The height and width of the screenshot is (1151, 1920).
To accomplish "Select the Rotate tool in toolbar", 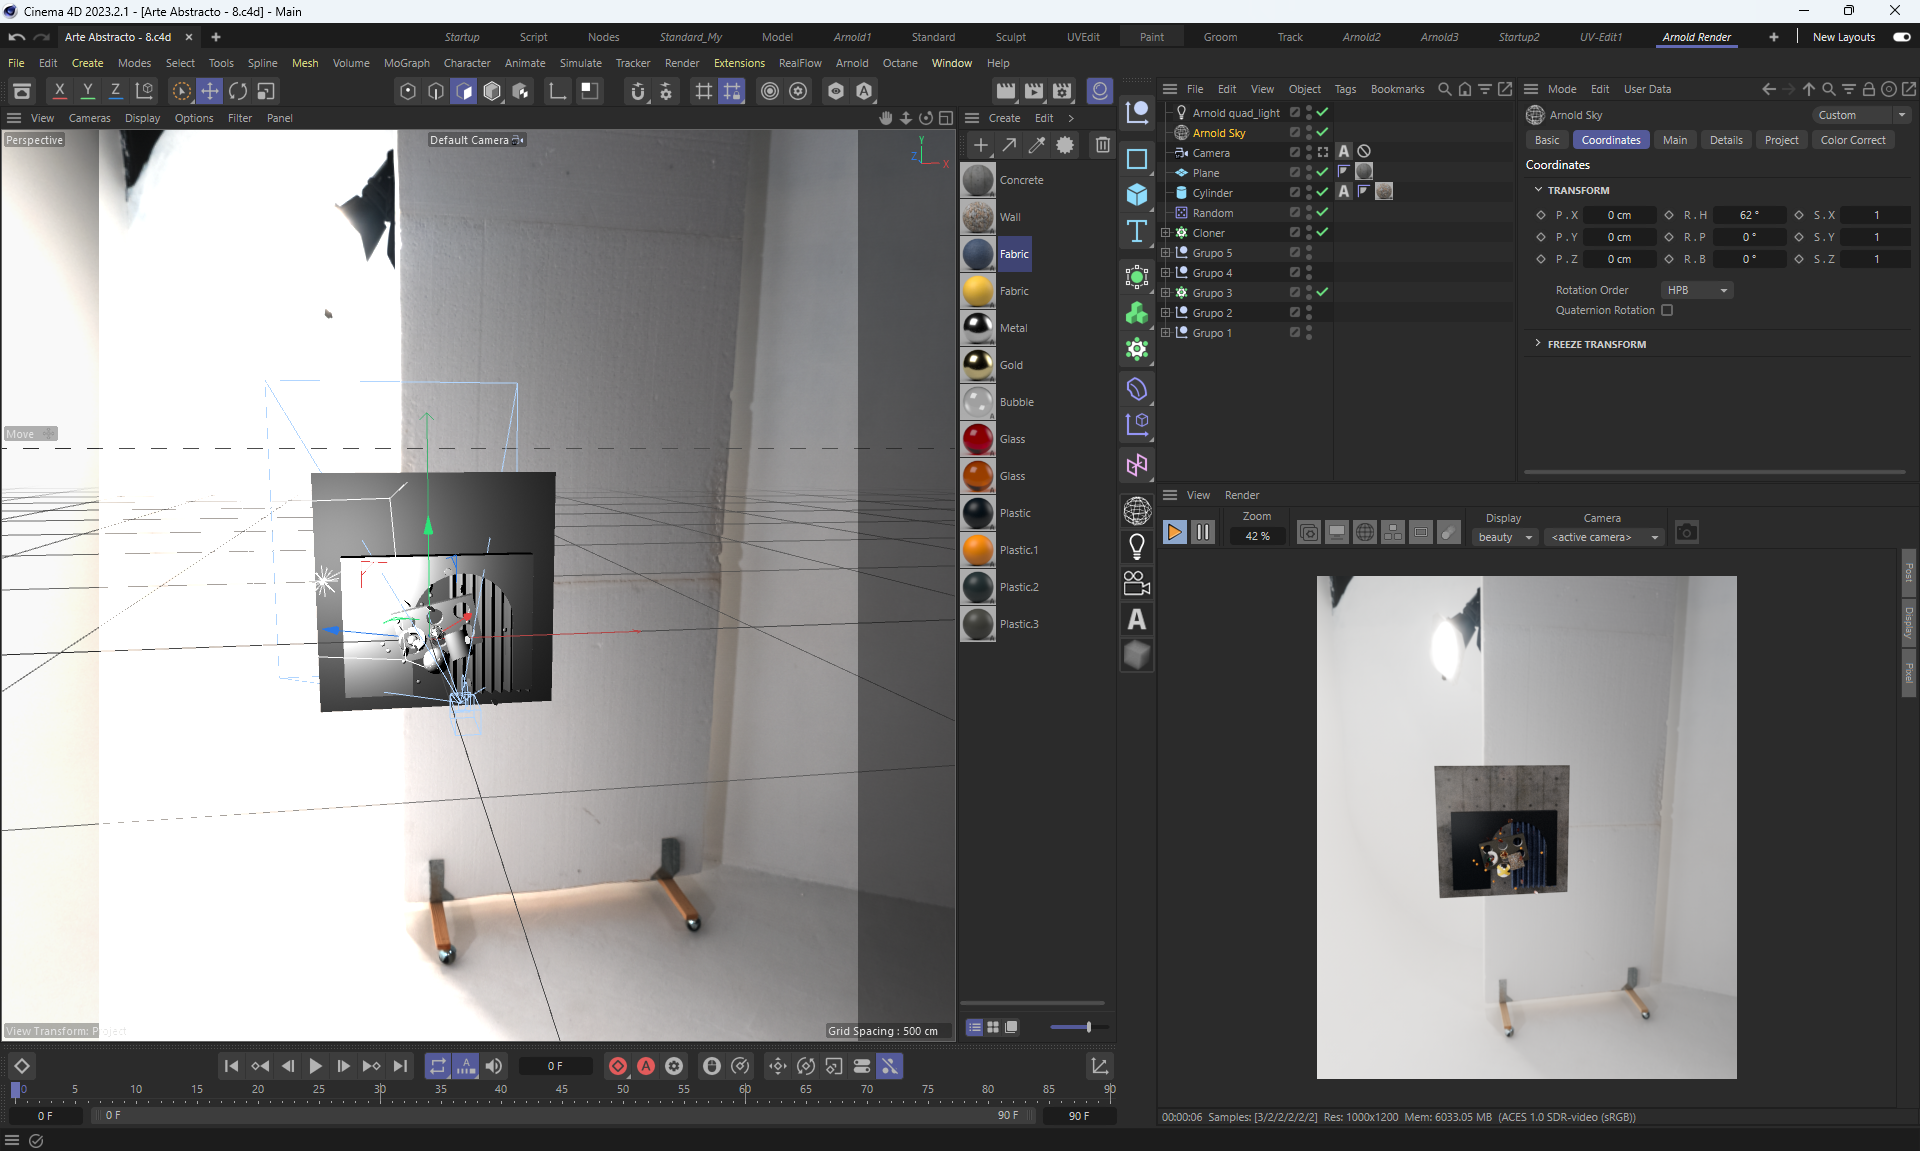I will point(238,91).
